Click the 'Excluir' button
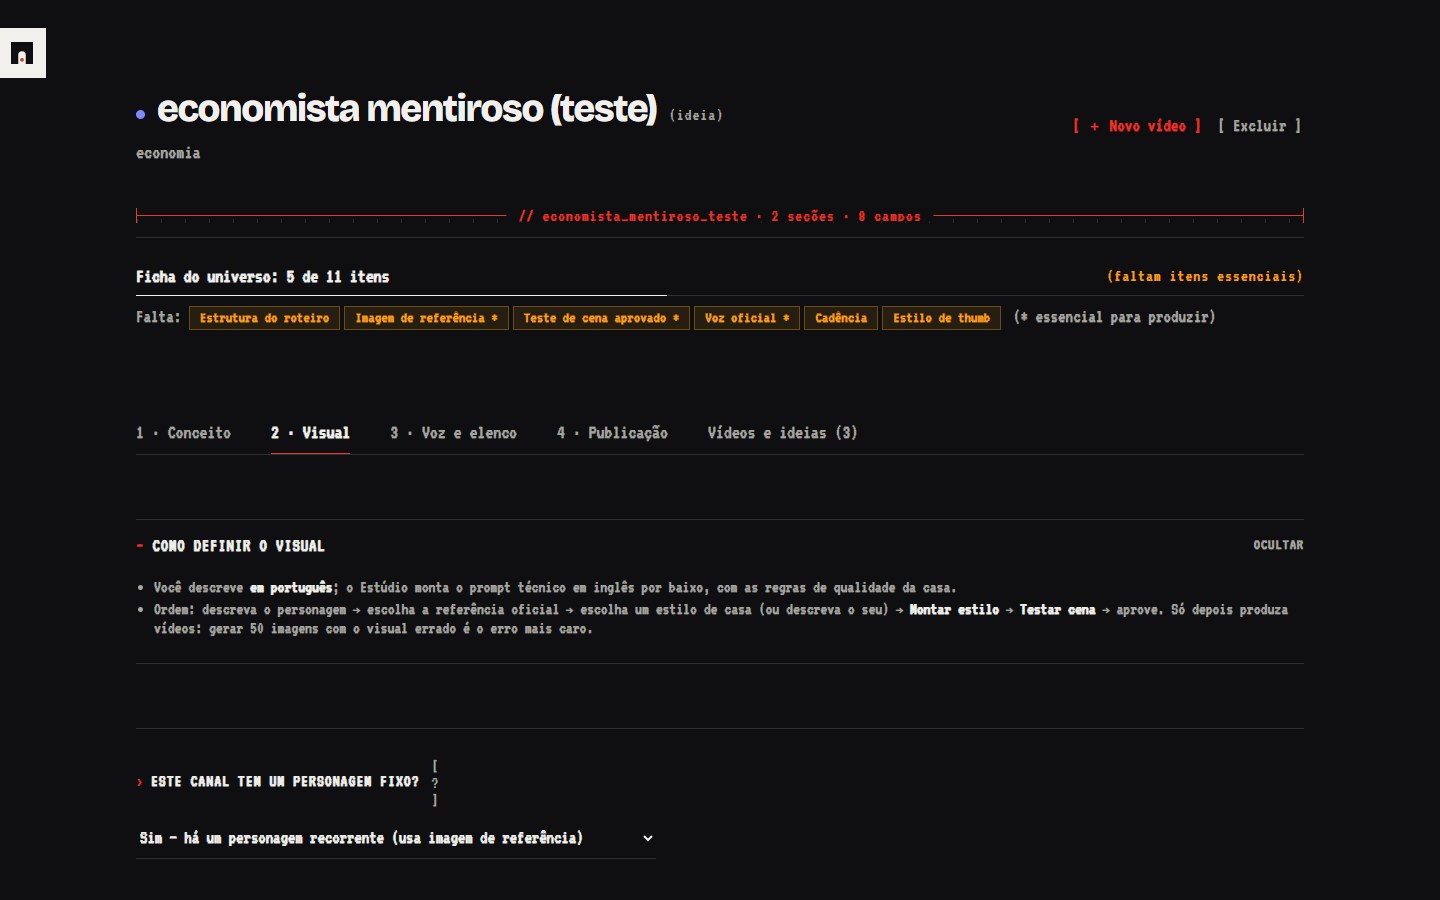The image size is (1440, 900). 1259,126
